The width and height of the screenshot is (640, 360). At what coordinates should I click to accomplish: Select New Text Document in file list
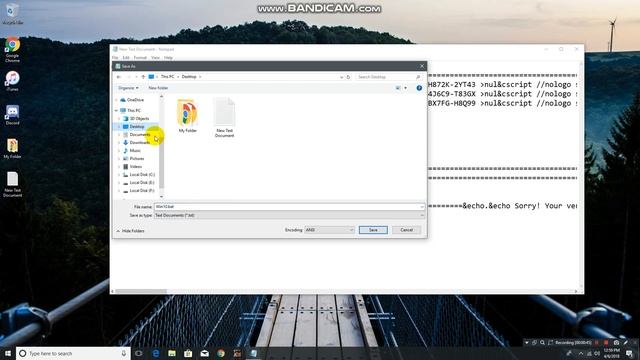(x=224, y=118)
